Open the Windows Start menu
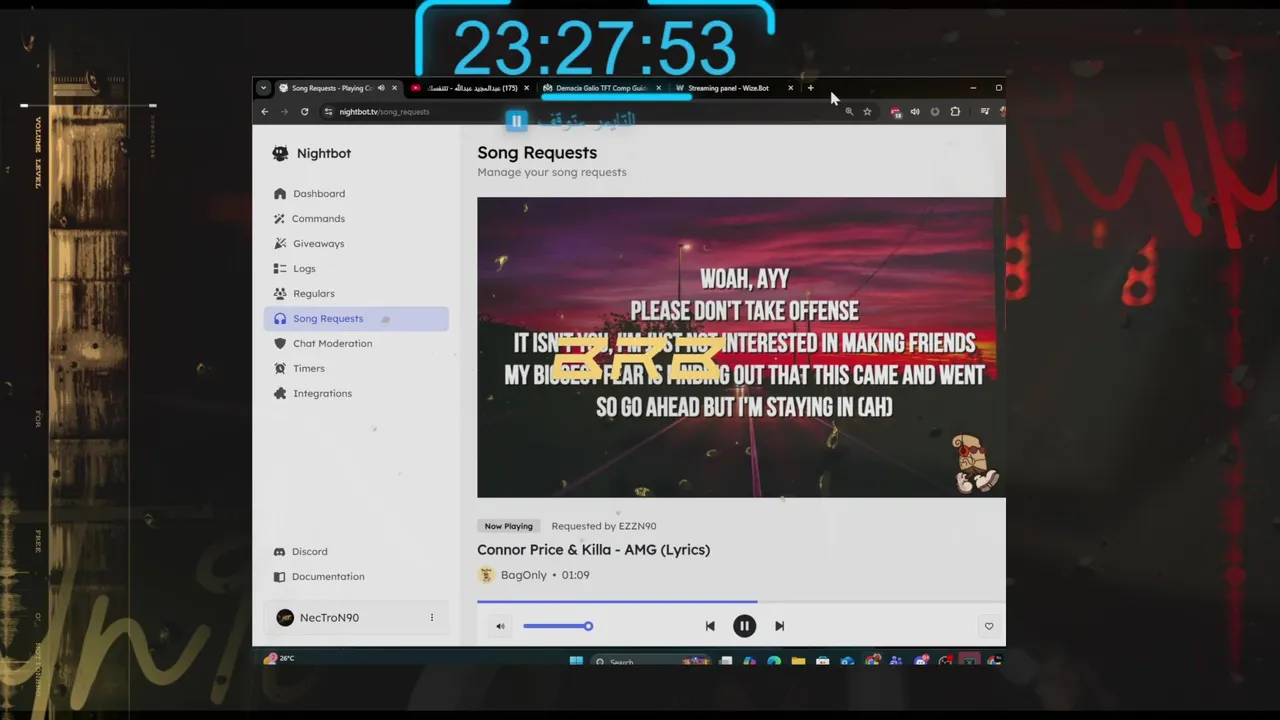Screen dimensions: 1280x720 (576, 661)
